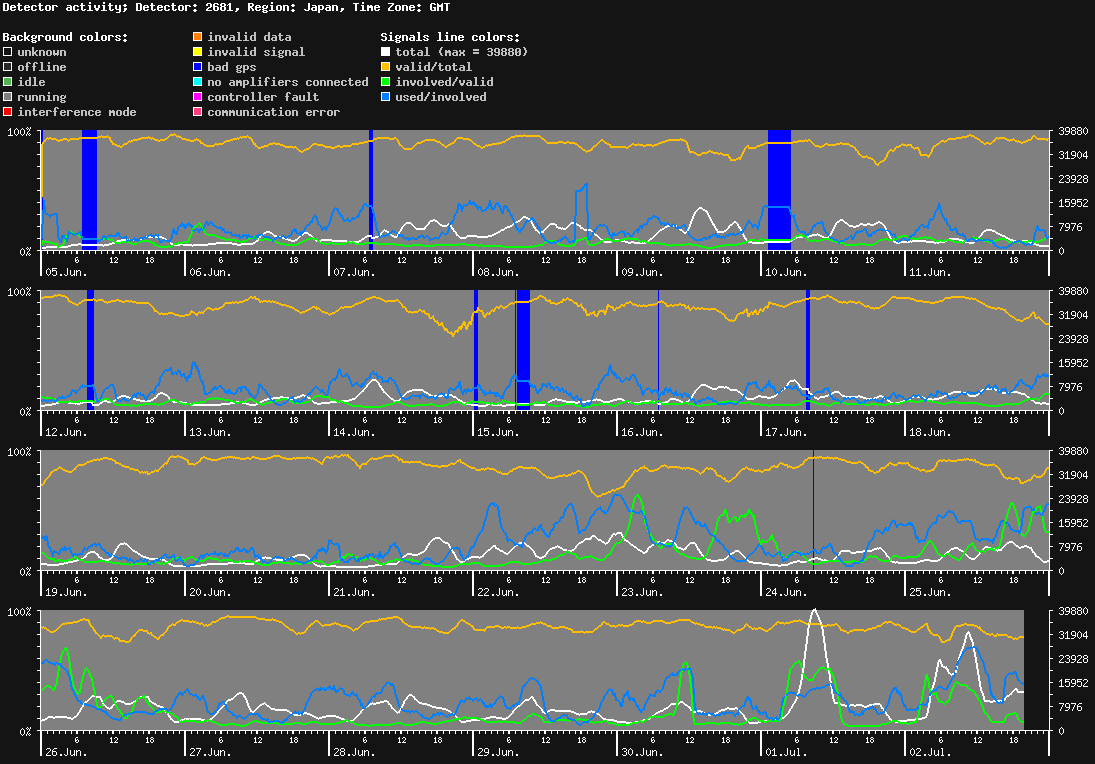
Task: Click the '19.Jun.' date label
Action: pos(66,592)
